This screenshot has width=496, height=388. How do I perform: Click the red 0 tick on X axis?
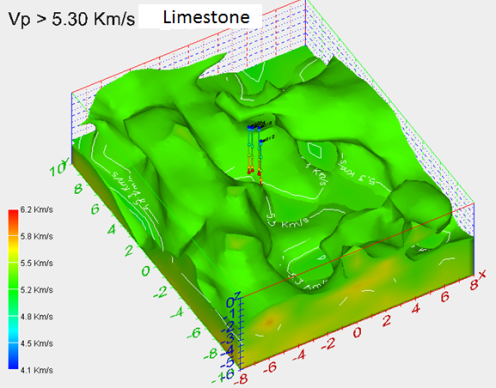(357, 332)
